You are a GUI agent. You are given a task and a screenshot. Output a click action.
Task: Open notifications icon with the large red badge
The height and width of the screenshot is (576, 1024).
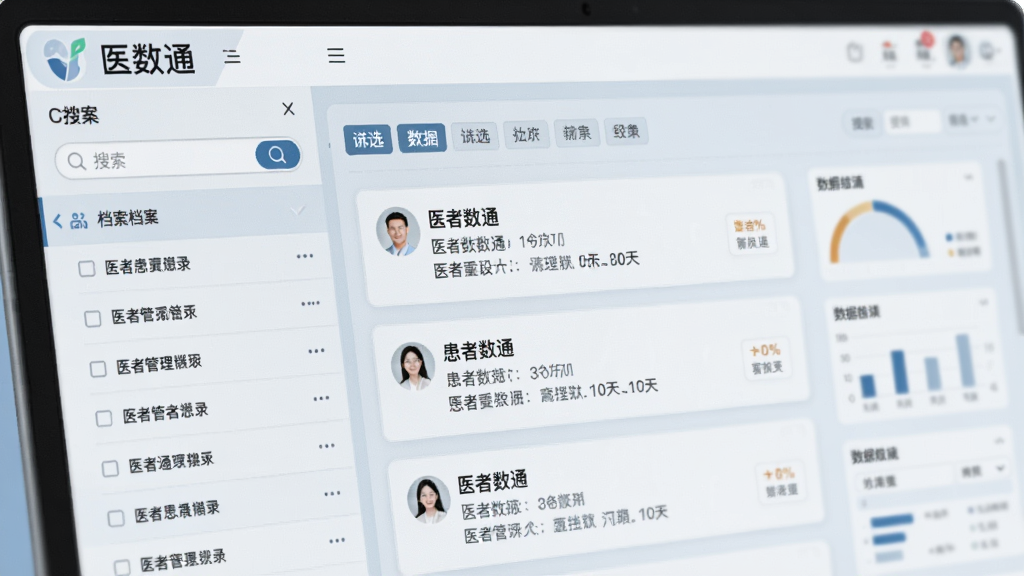click(x=924, y=48)
